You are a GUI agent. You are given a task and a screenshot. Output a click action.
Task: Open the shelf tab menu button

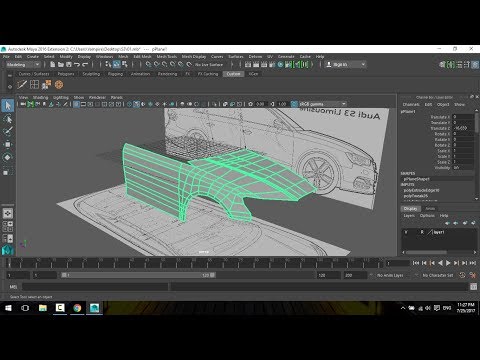pyautogui.click(x=10, y=75)
